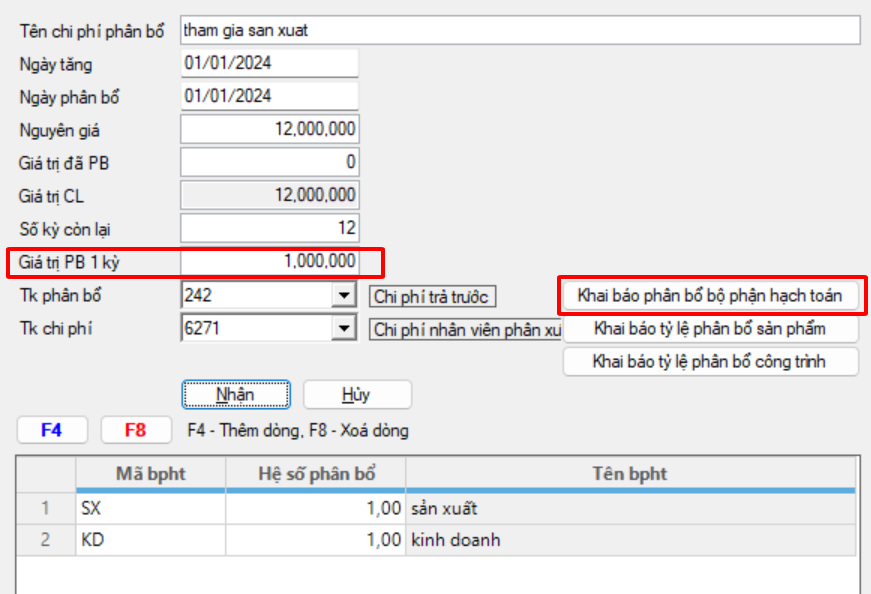Screen dimensions: 871x594
Task: Click the Ngày tăng date field
Action: coord(268,64)
